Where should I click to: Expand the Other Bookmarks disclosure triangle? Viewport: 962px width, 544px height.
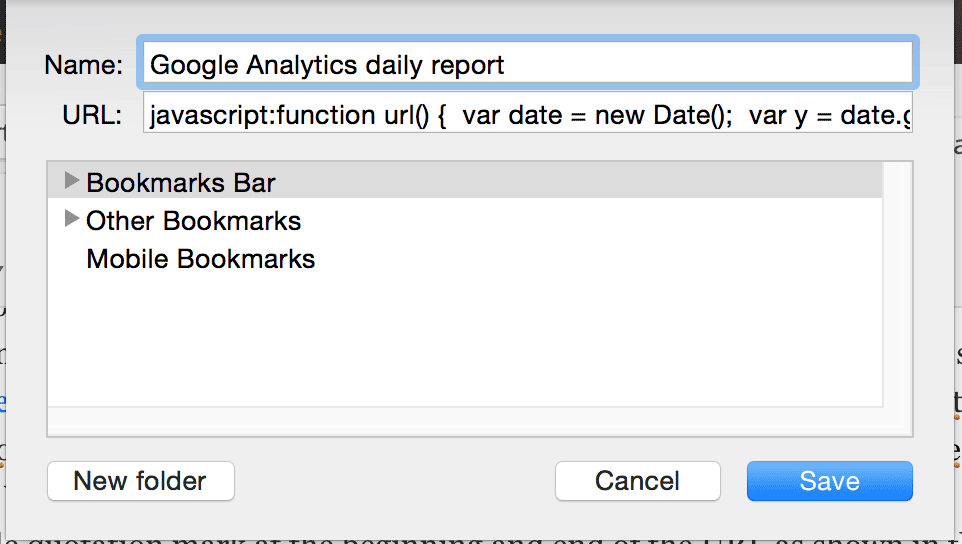coord(72,218)
